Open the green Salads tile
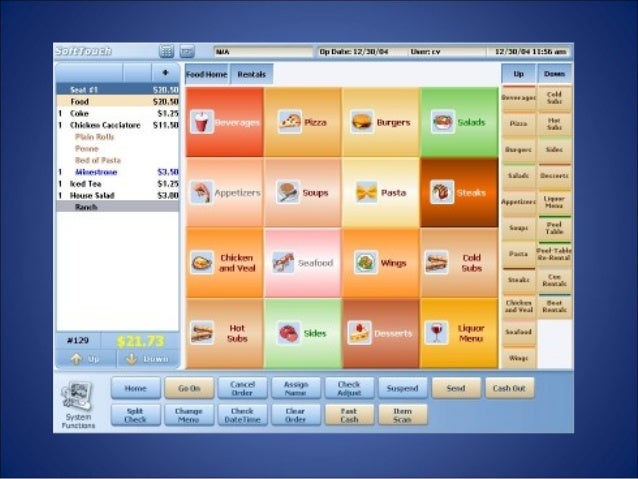Image resolution: width=638 pixels, height=479 pixels. [x=459, y=122]
